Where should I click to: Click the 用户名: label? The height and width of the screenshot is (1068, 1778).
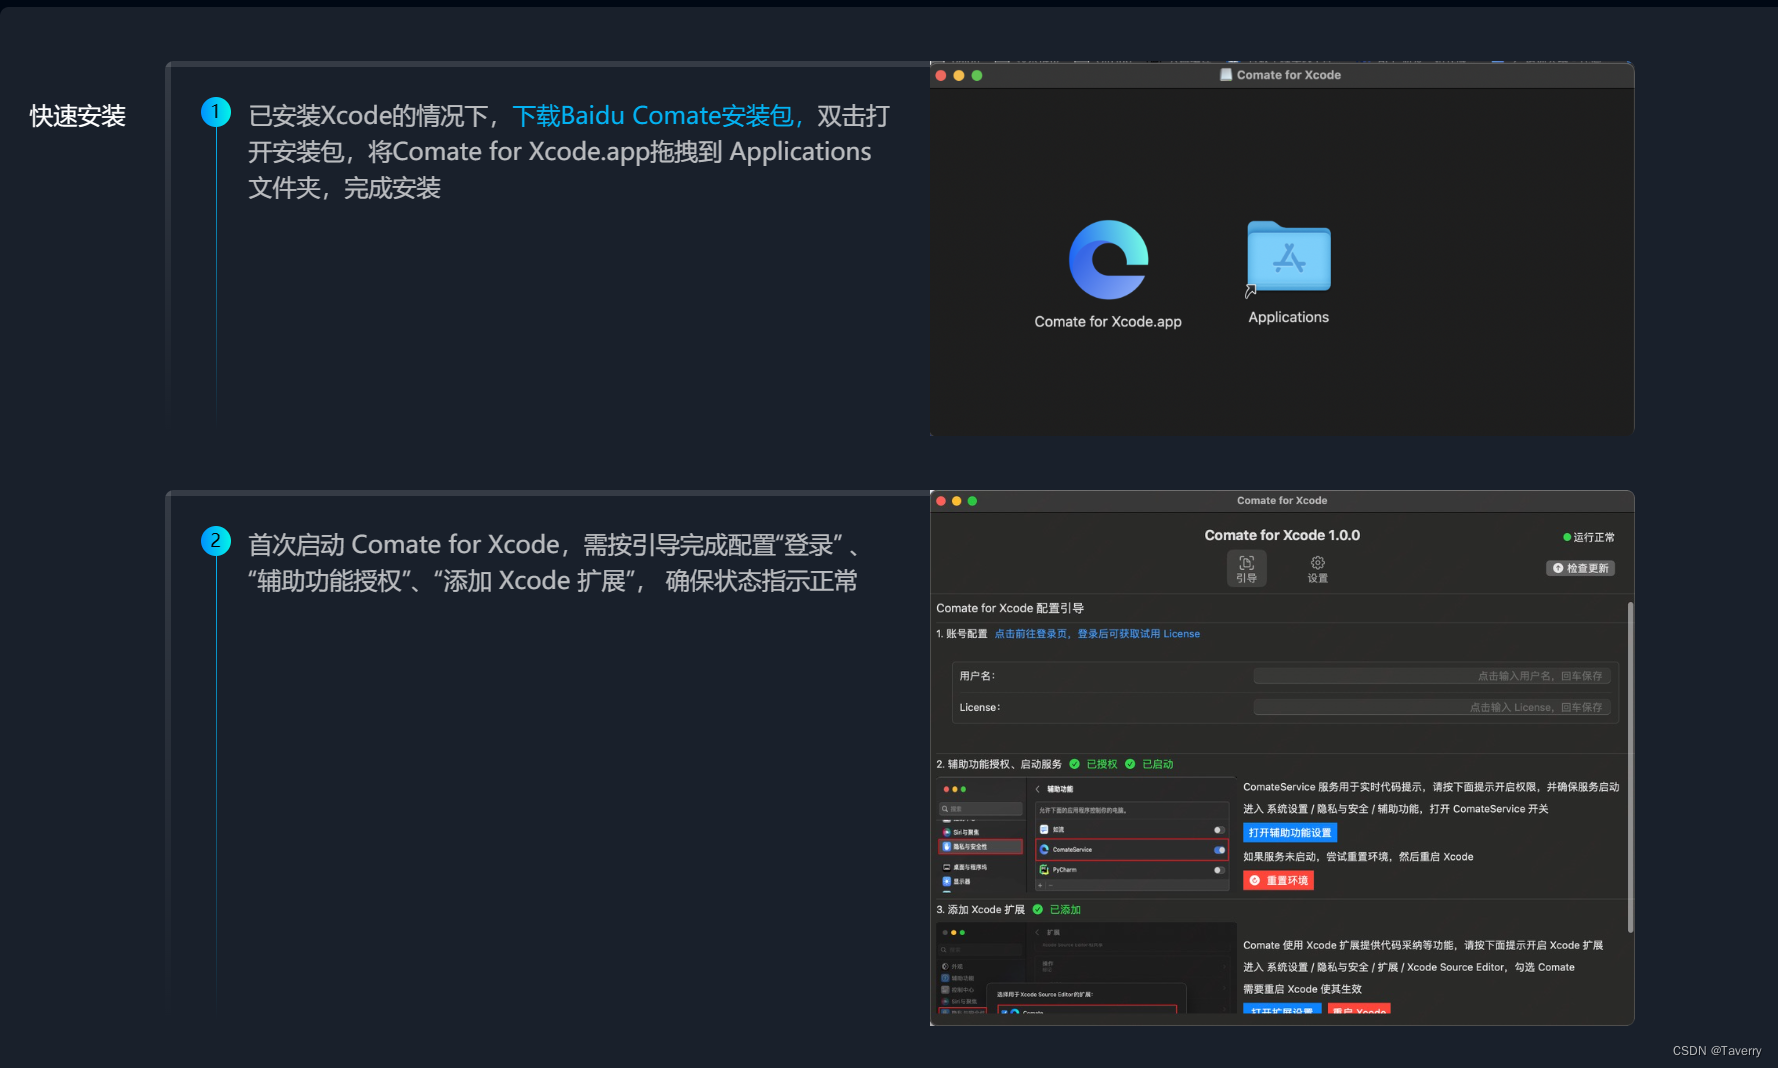tap(977, 676)
